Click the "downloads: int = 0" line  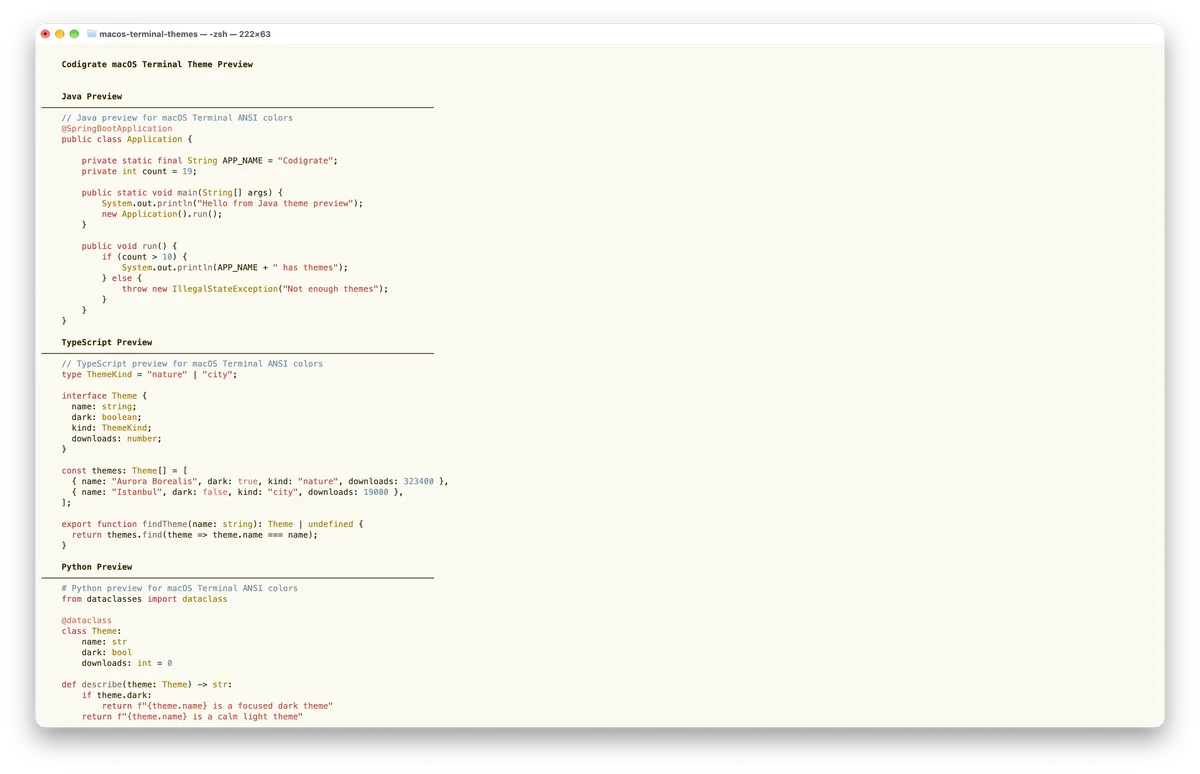pyautogui.click(x=127, y=663)
